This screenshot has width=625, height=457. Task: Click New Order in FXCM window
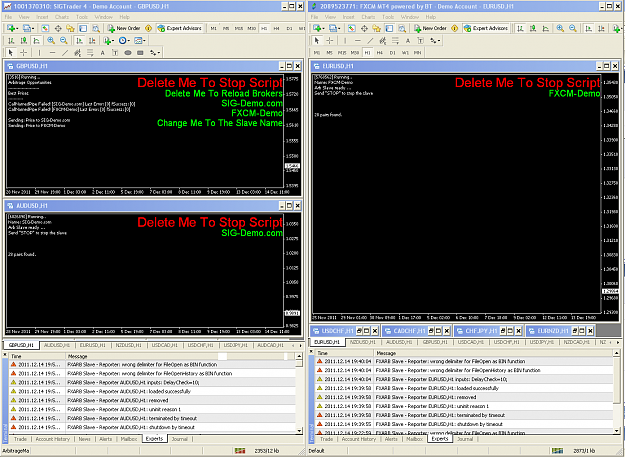coord(430,28)
